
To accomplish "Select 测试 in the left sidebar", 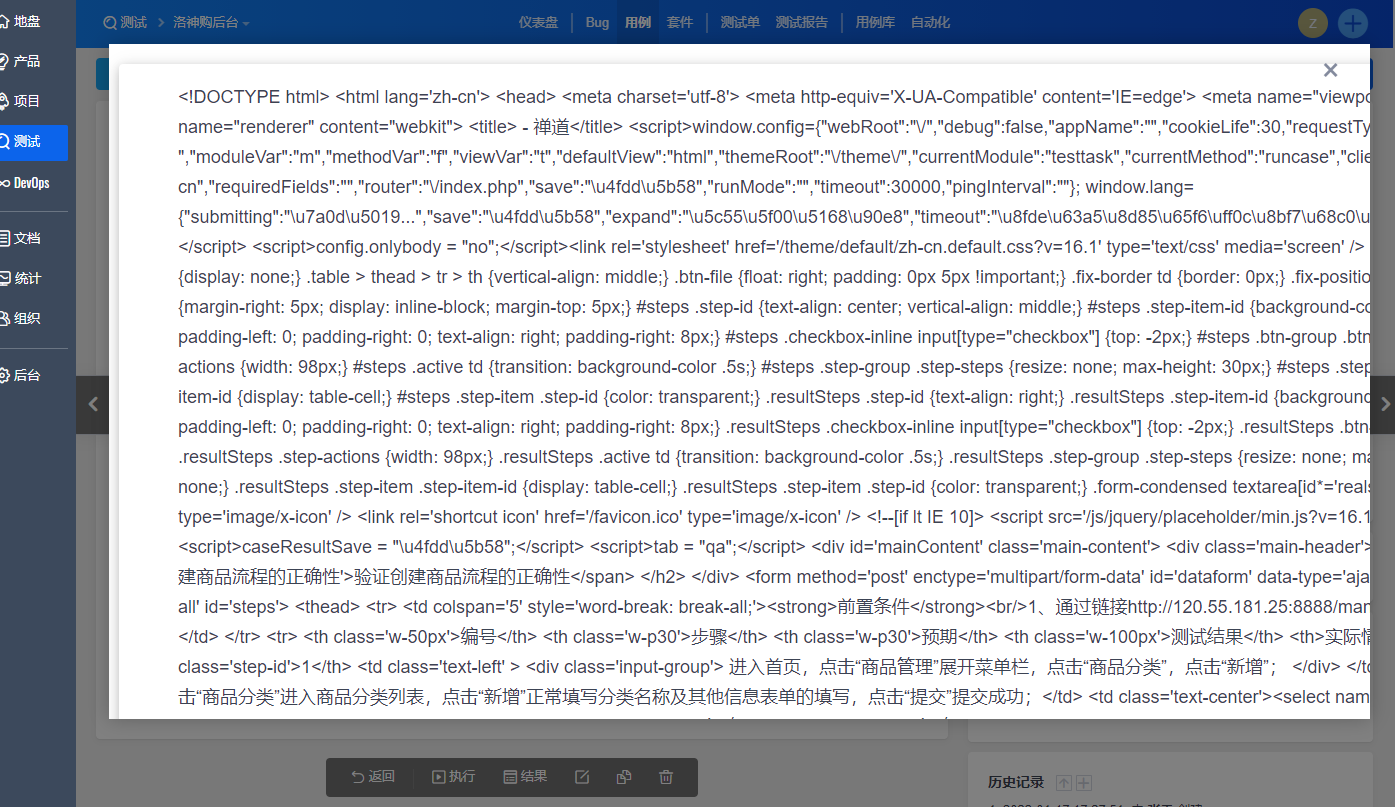I will point(32,142).
